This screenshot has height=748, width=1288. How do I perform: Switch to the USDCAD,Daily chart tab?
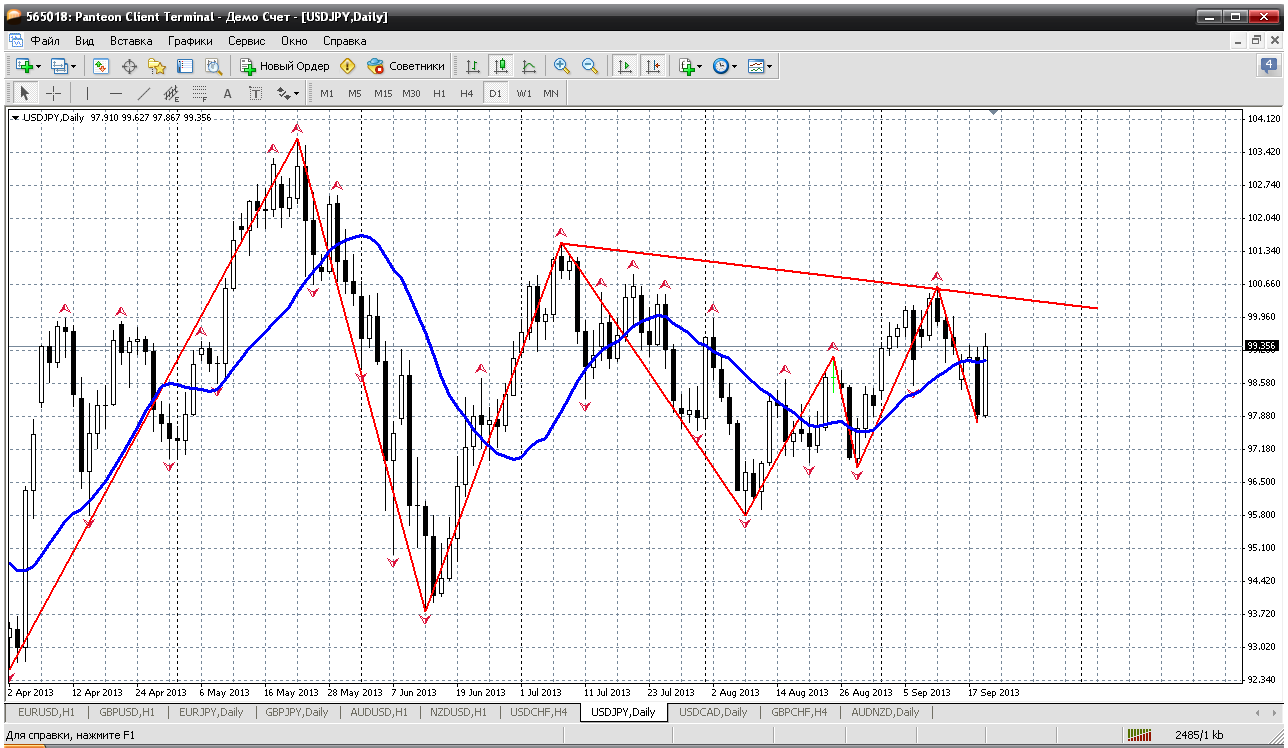tap(712, 712)
